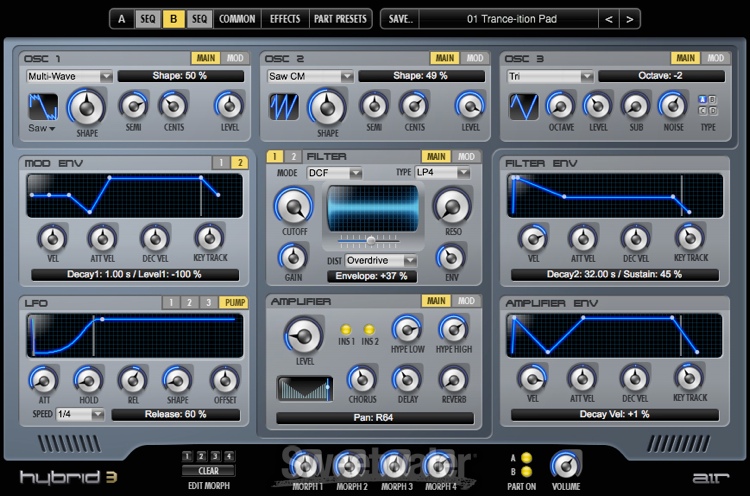Select Mod Env 1 tab
This screenshot has height=496, width=750.
[x=221, y=163]
